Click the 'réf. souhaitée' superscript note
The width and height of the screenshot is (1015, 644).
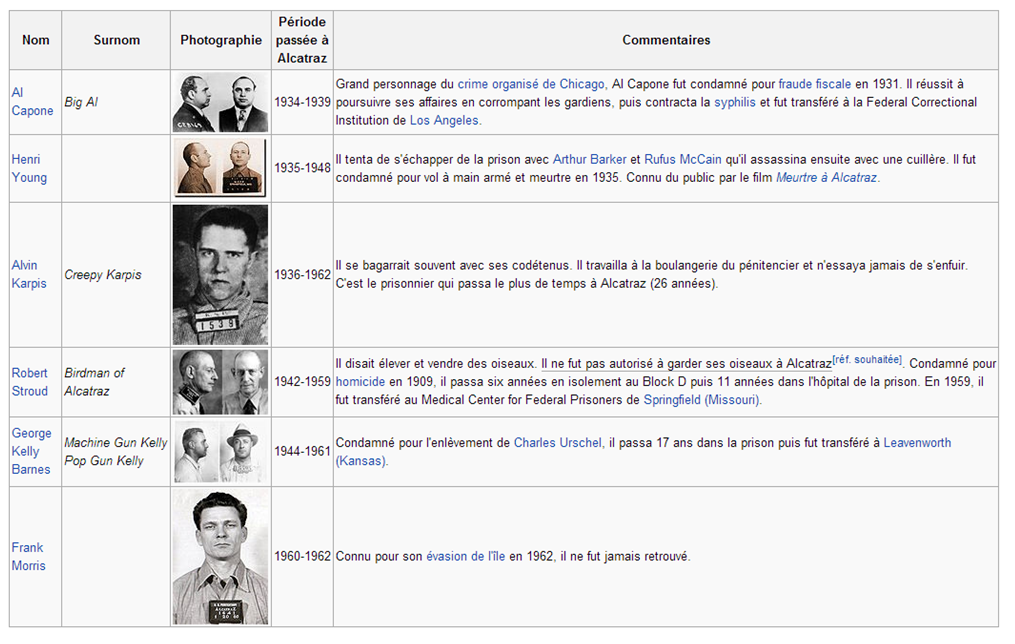[867, 360]
